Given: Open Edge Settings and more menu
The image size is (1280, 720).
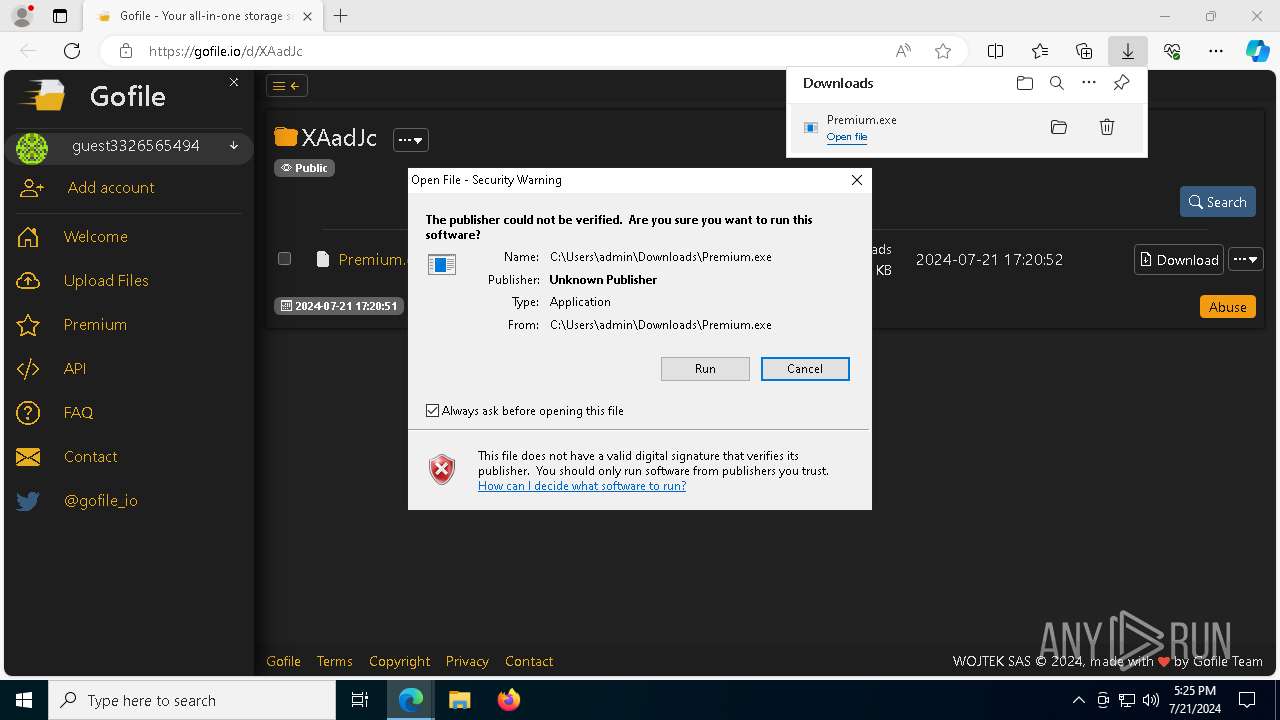Looking at the screenshot, I should 1216,51.
